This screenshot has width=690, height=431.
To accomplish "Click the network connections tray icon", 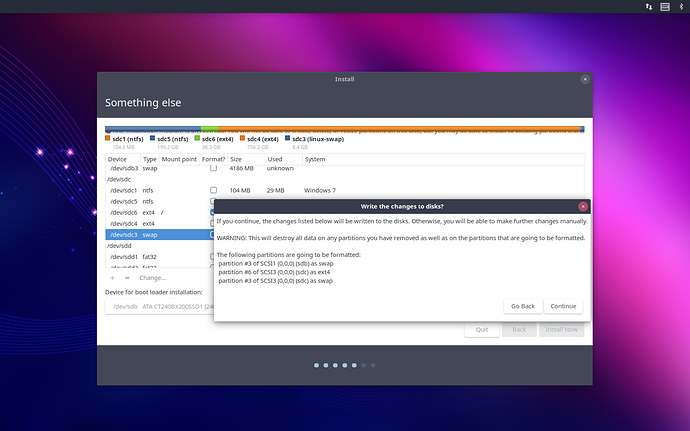I will pos(649,7).
